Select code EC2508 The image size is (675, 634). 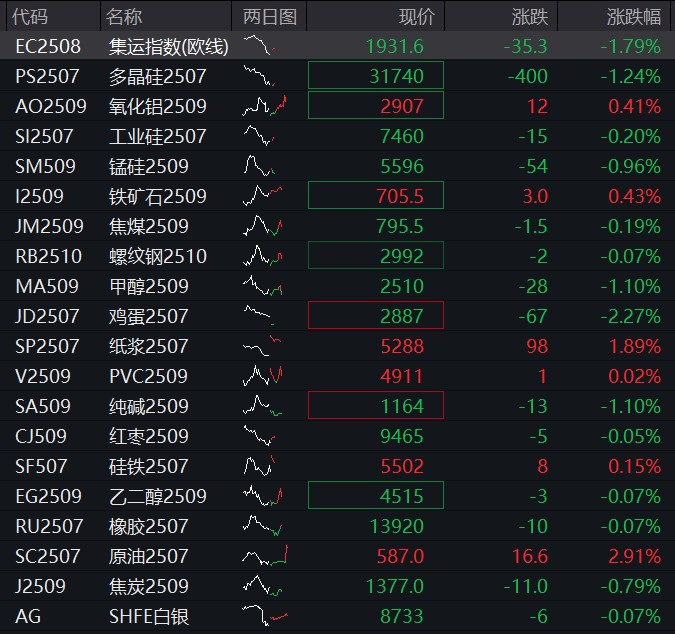48,46
